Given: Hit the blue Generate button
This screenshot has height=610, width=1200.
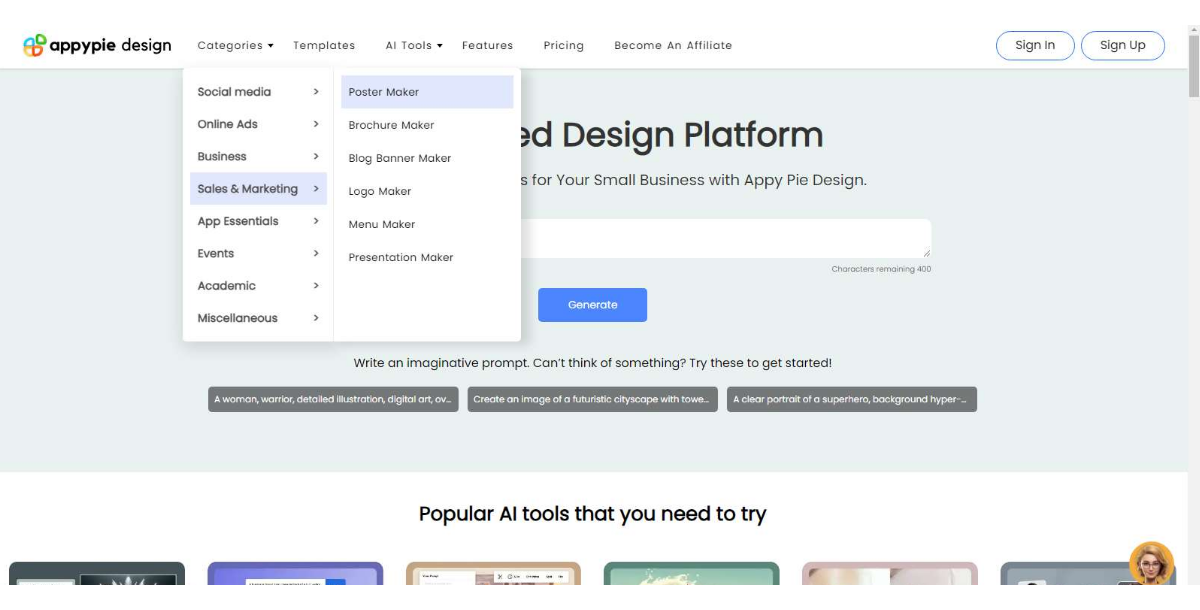Looking at the screenshot, I should [592, 305].
